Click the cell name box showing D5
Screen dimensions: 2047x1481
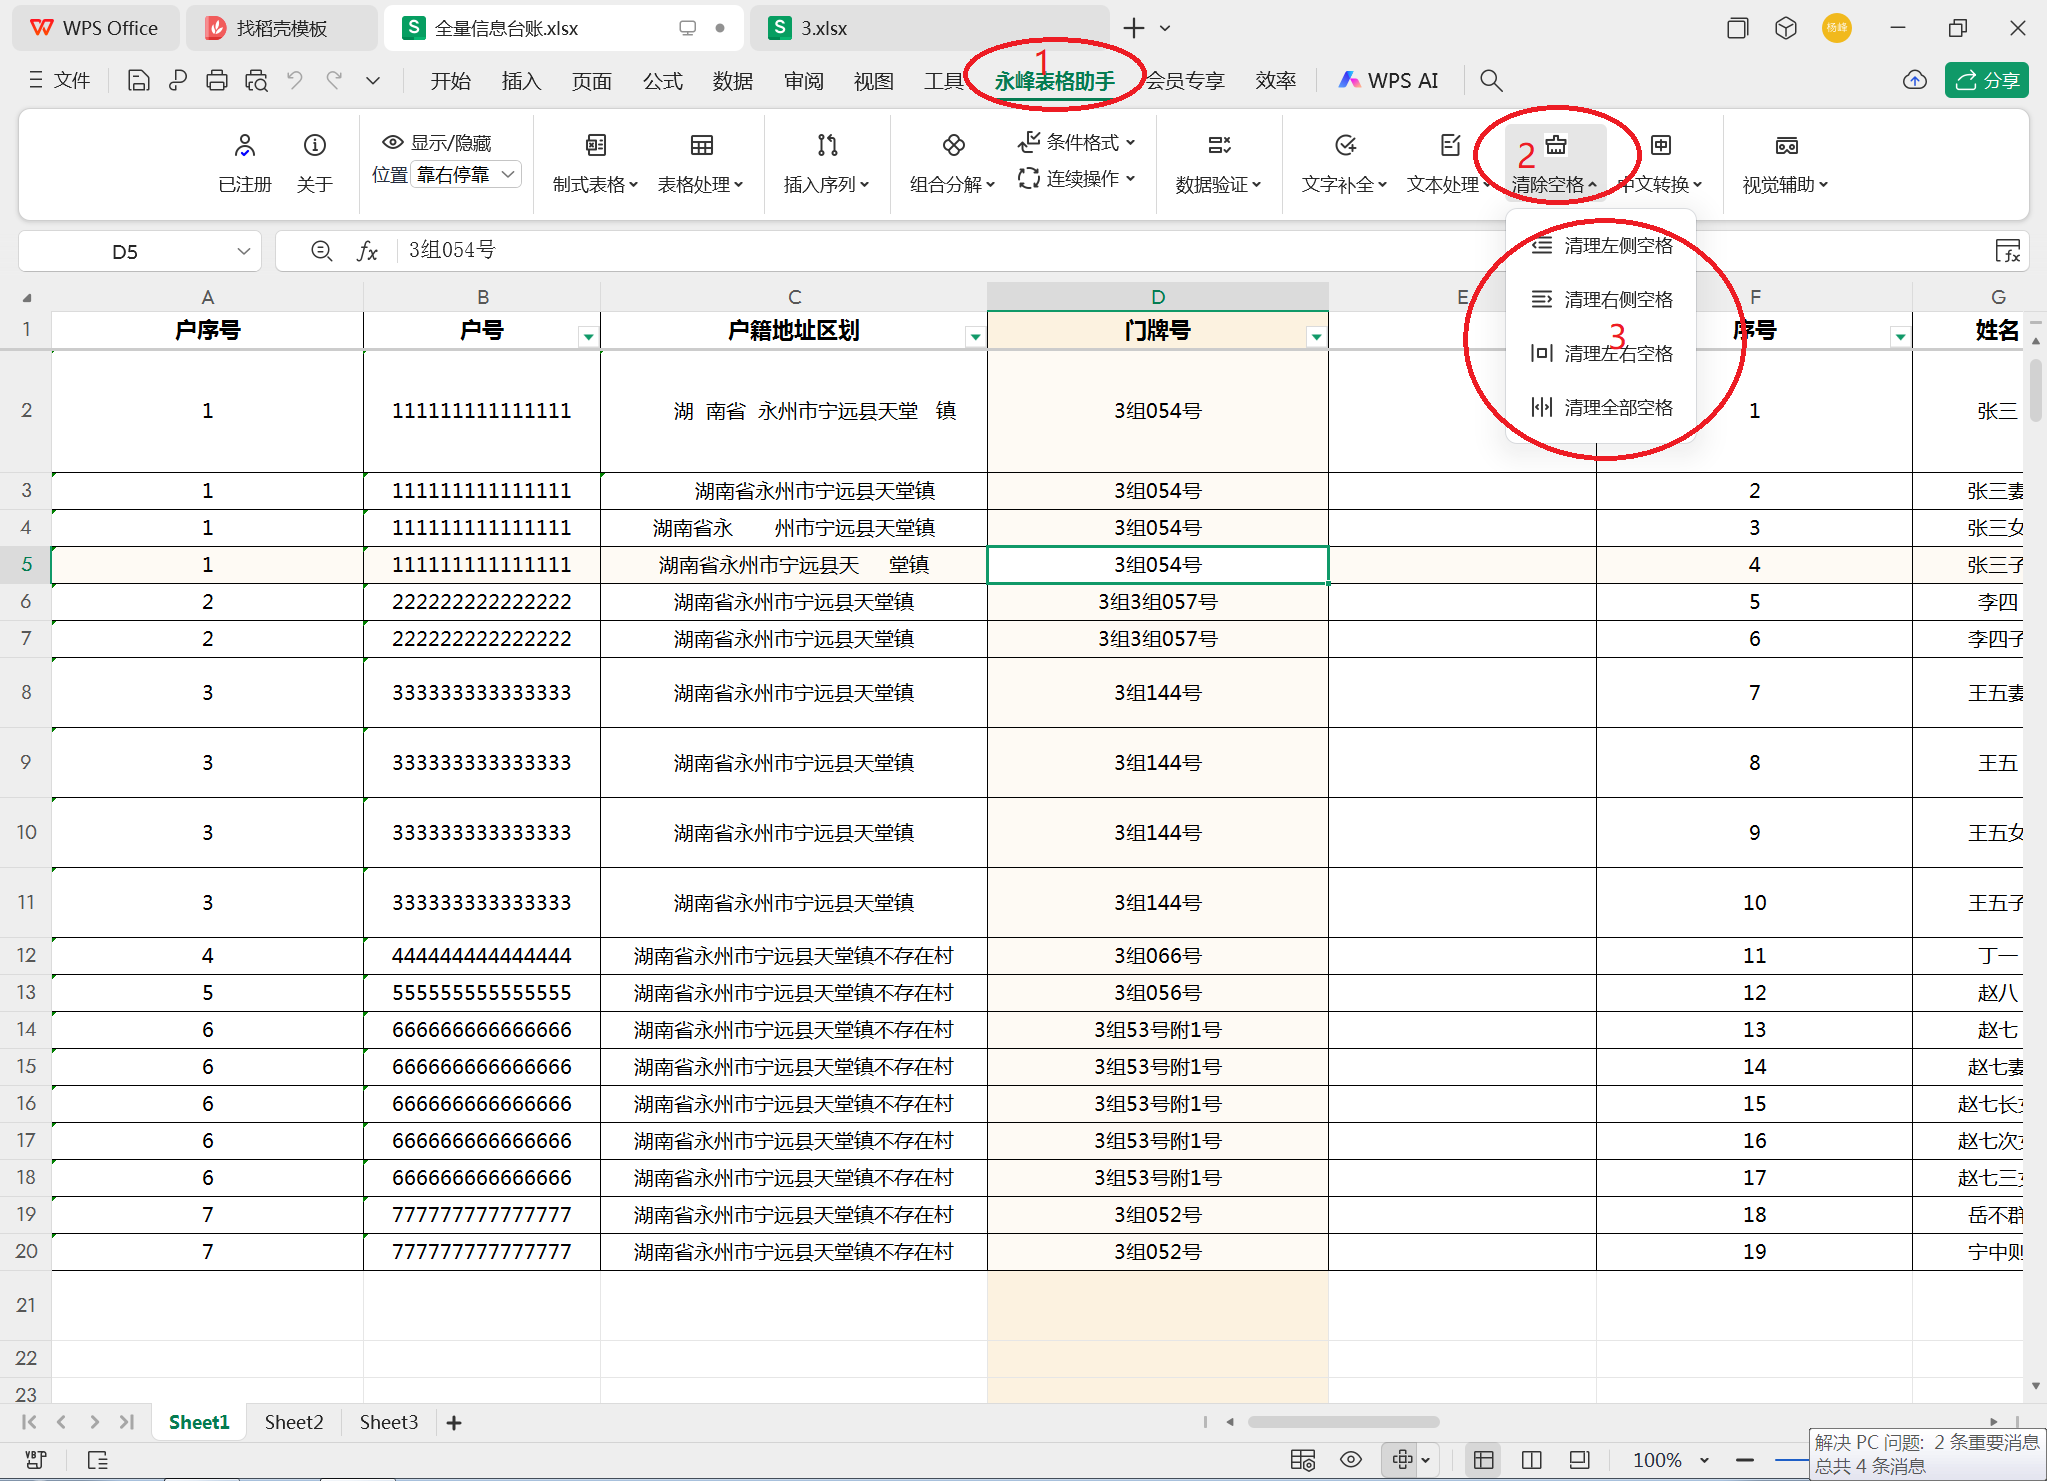tap(125, 251)
